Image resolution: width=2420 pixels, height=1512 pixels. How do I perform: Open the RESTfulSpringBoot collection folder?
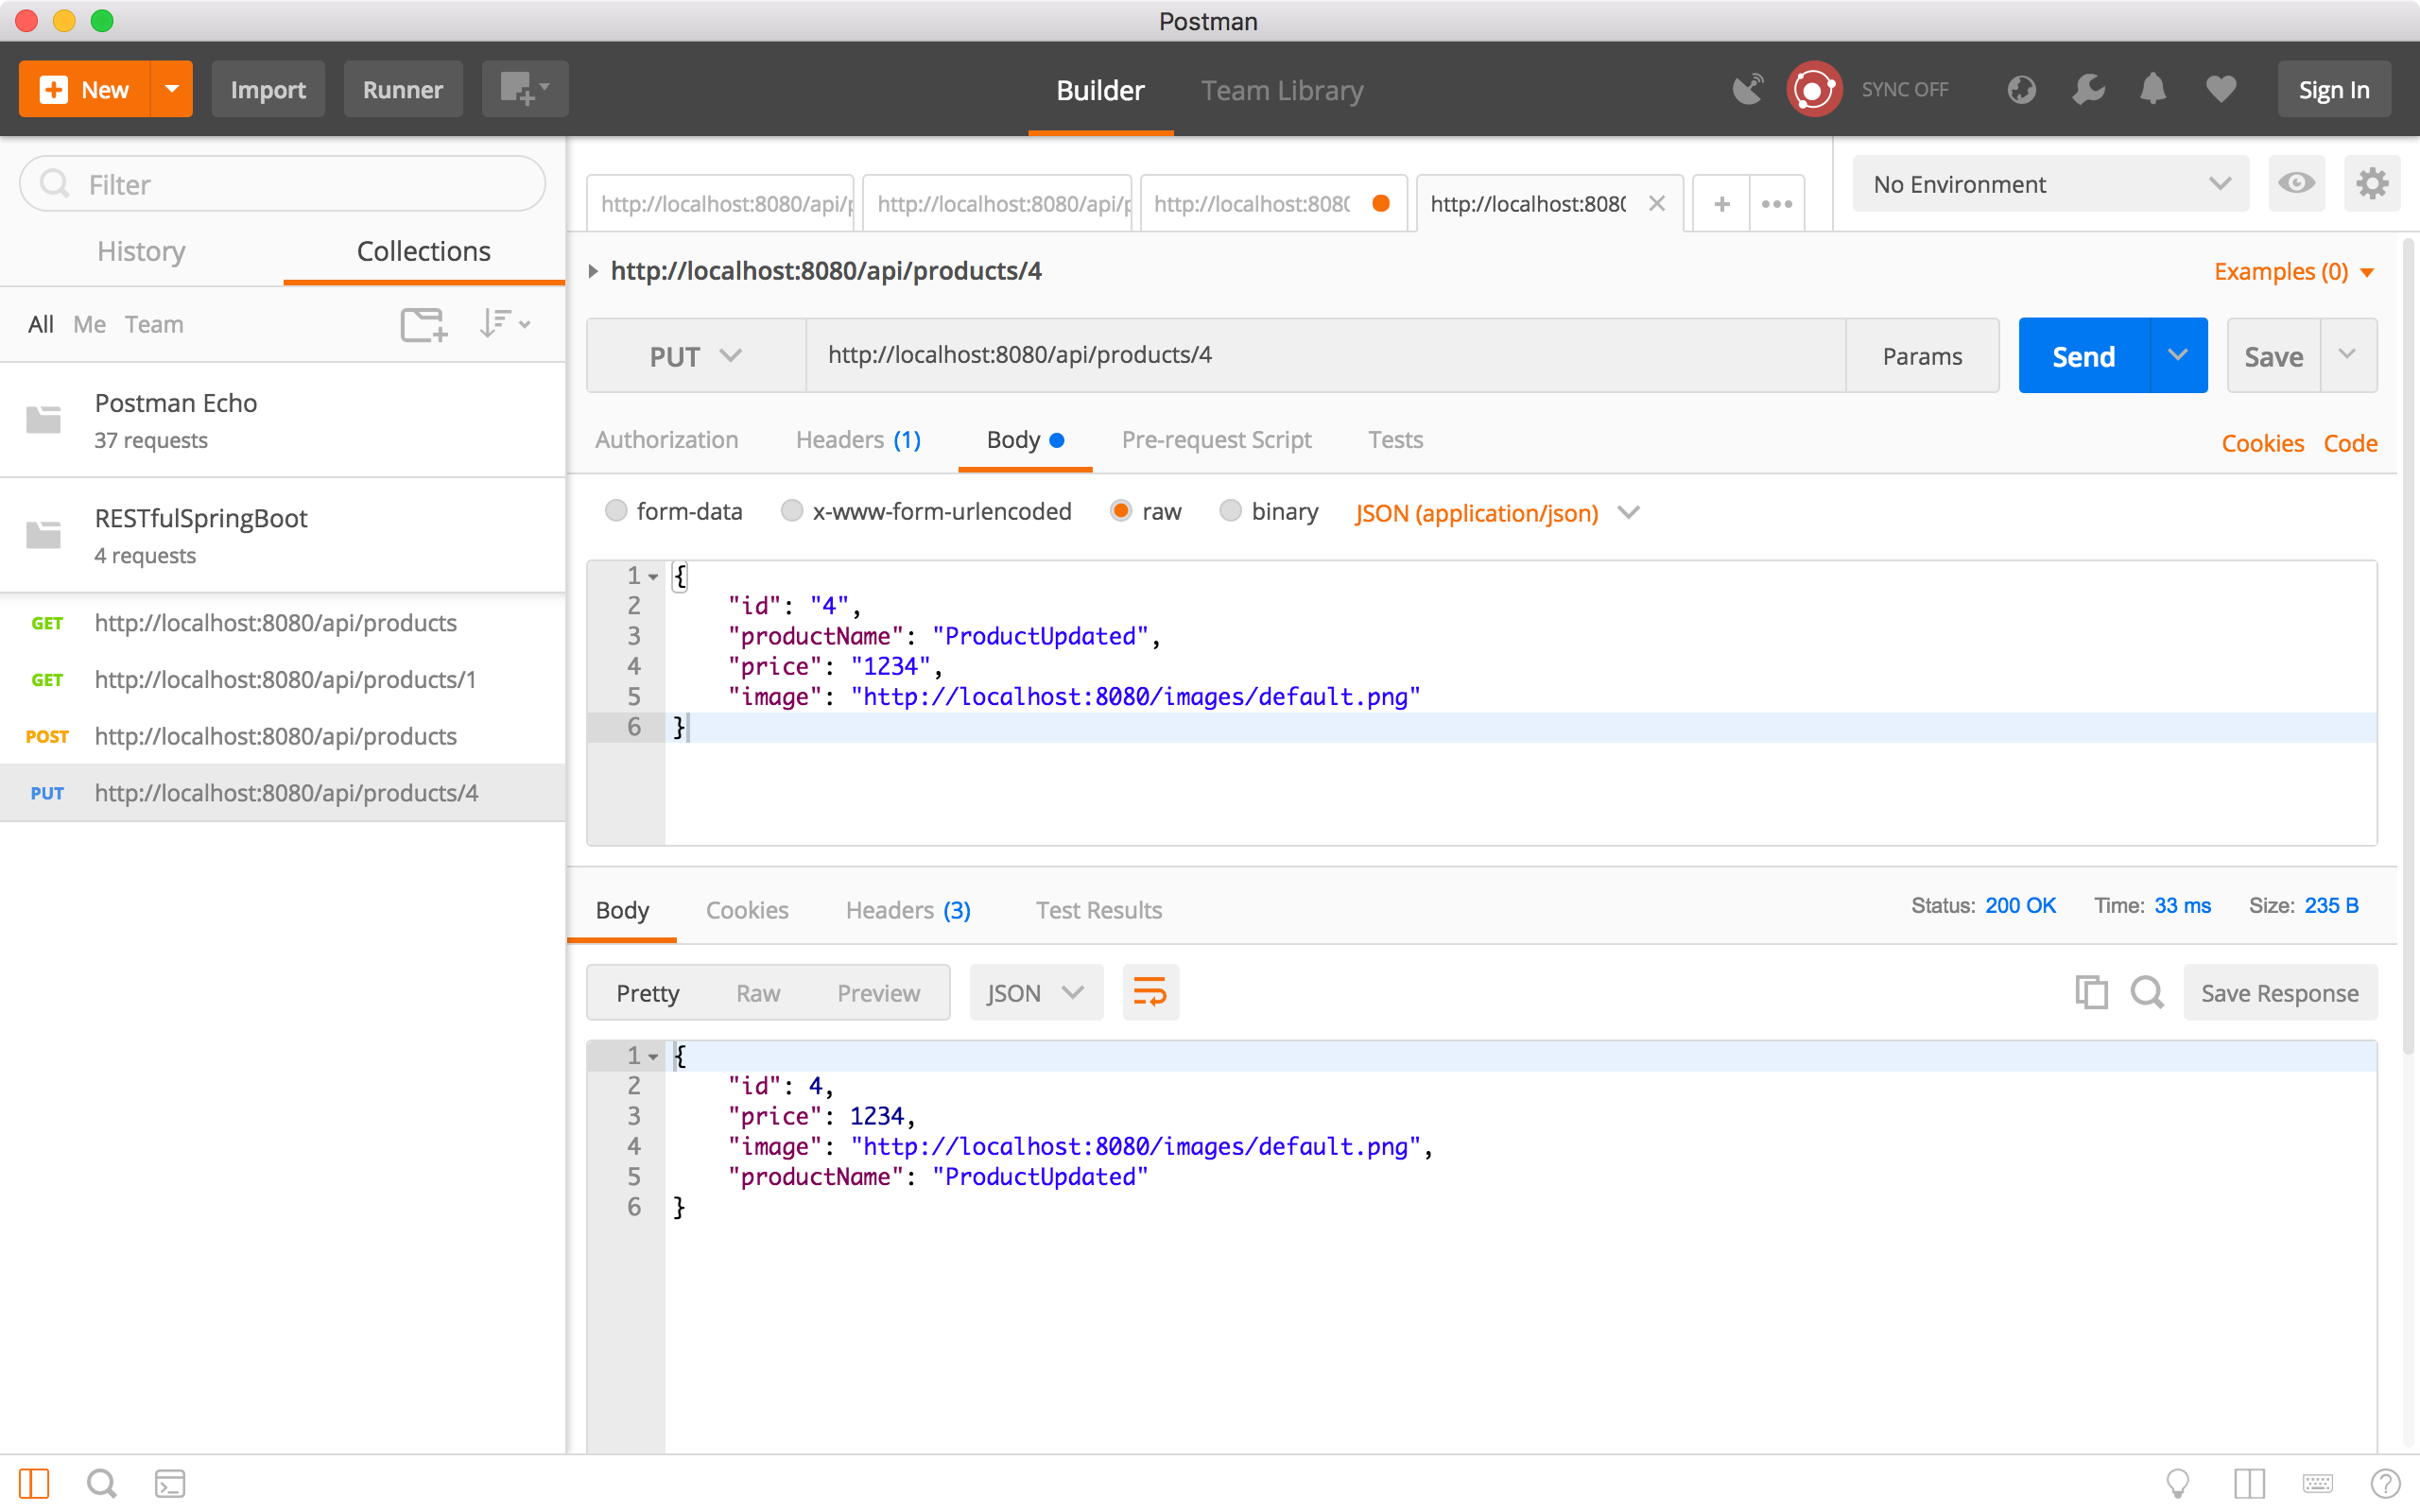283,535
